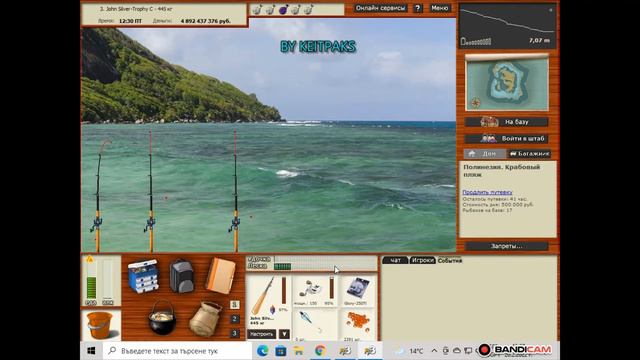Click the fourth pouch icon at top
Image resolution: width=640 pixels, height=360 pixels.
pyautogui.click(x=296, y=9)
